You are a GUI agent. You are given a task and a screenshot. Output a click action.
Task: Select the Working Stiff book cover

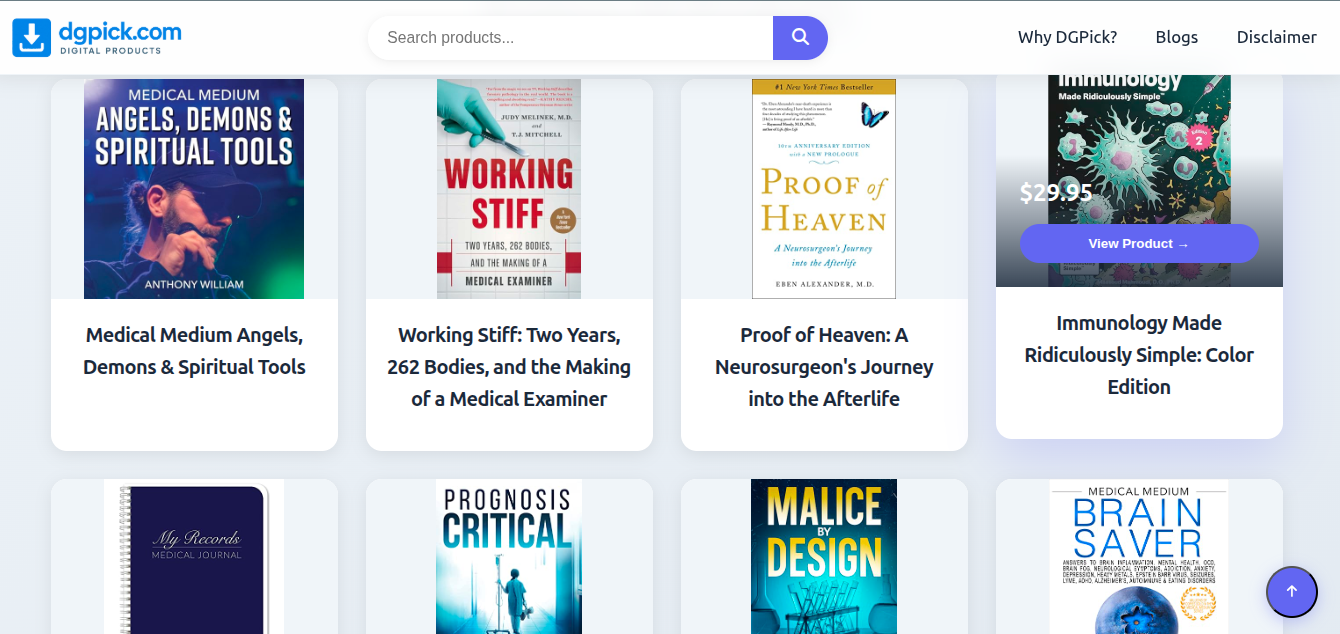point(509,189)
